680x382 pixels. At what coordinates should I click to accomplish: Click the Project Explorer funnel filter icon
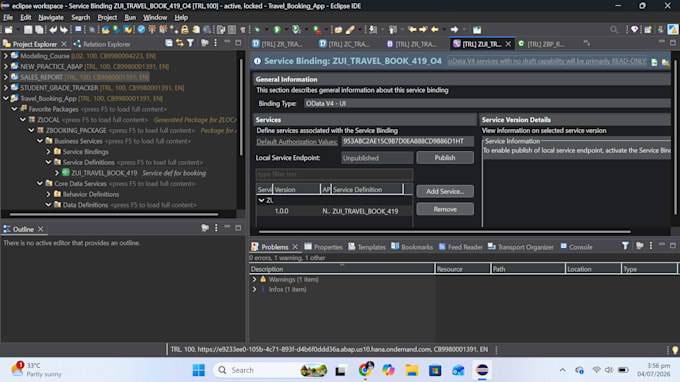190,43
